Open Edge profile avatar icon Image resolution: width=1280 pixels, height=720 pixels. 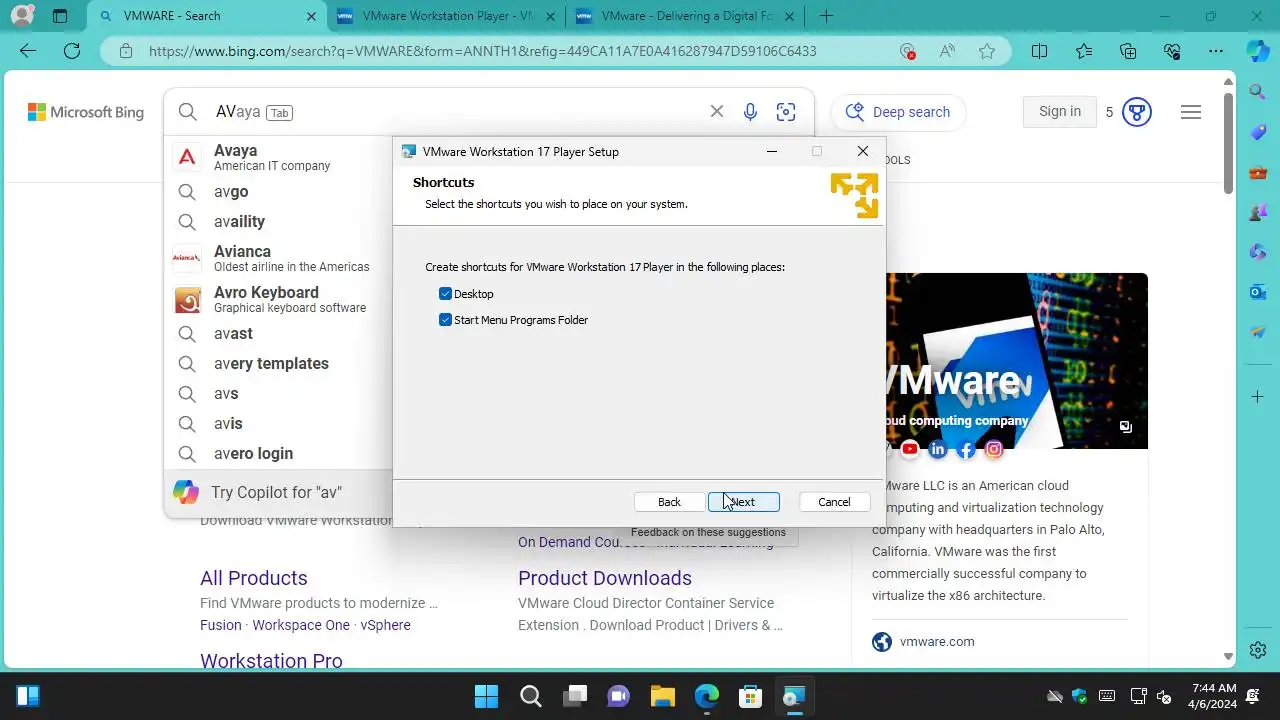[x=21, y=16]
